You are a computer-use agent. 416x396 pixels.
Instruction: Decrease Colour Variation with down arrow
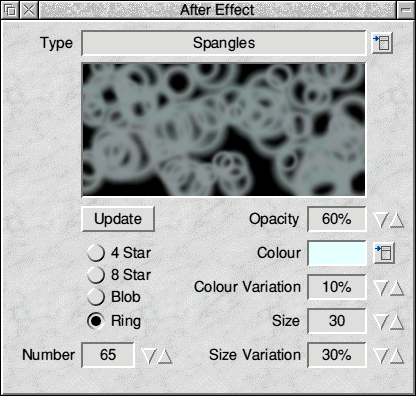[x=380, y=288]
